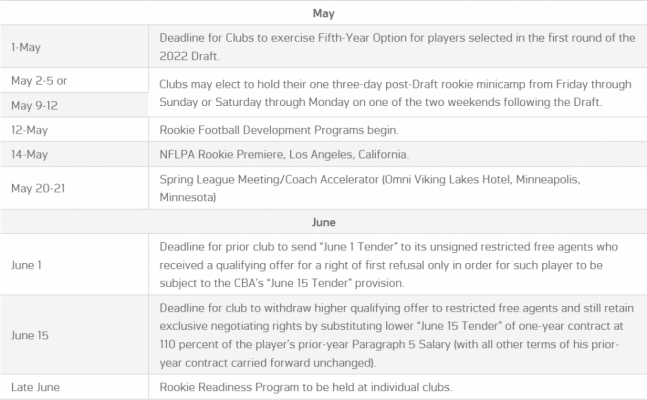The height and width of the screenshot is (400, 647).
Task: Select the 12-May date cell
Action: (x=74, y=130)
